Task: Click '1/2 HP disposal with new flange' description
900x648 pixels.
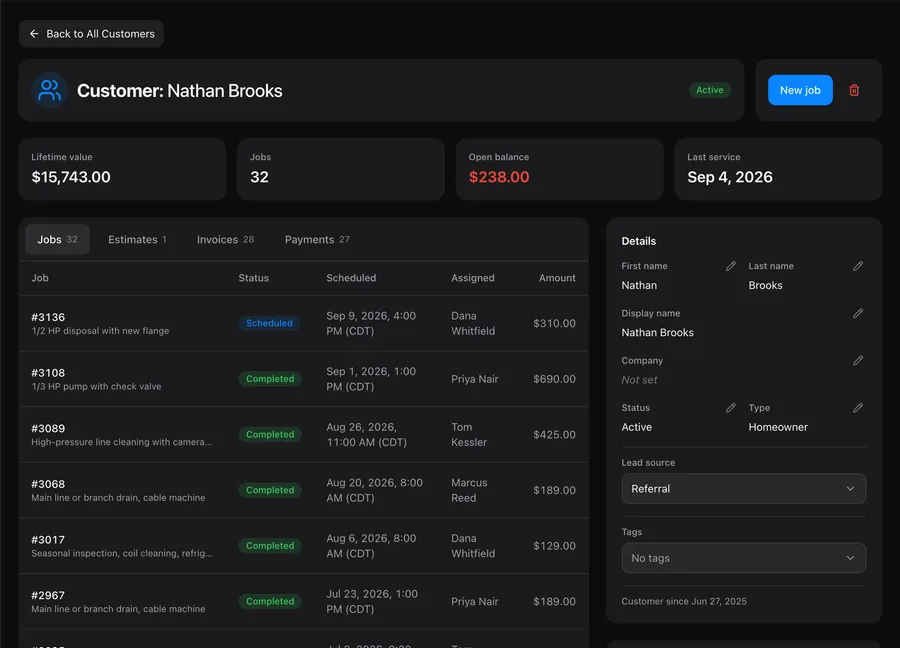Action: 100,331
